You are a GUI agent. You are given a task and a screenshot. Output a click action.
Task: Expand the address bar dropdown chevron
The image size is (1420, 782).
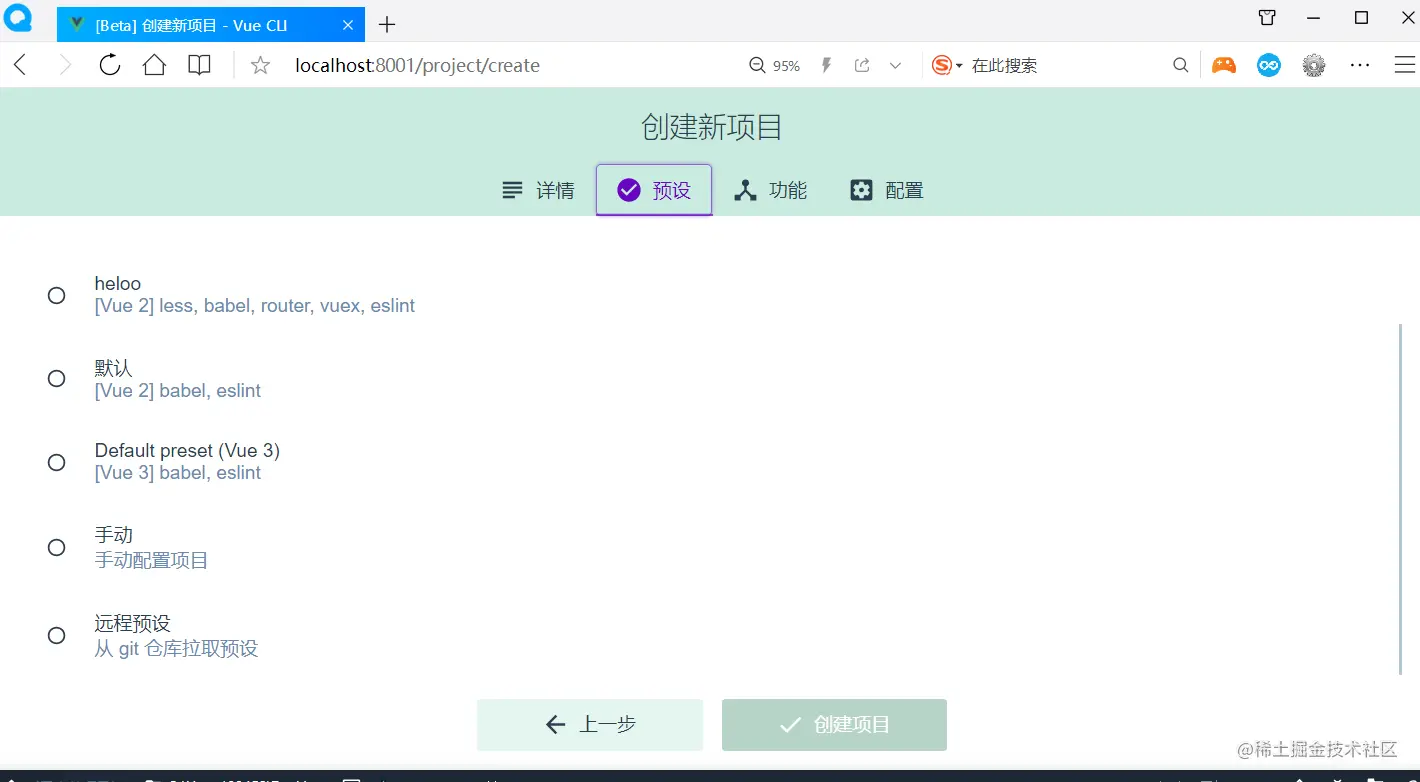pos(895,65)
